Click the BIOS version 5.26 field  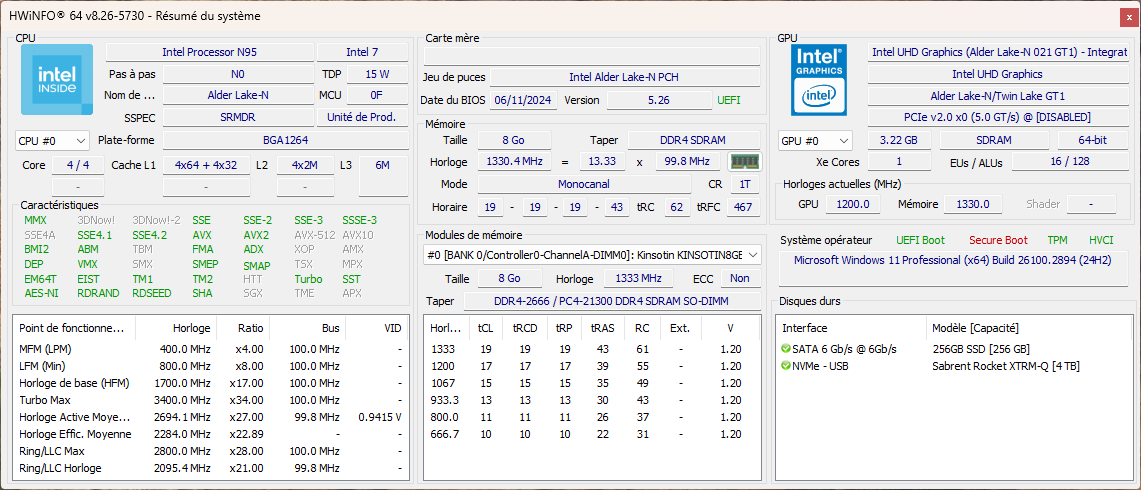[659, 100]
